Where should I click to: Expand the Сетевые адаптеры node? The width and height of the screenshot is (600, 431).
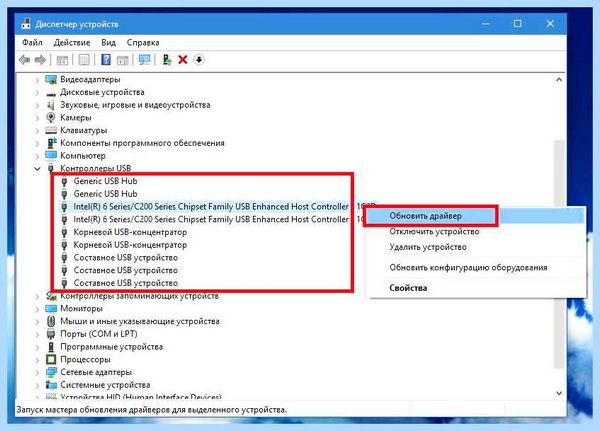coord(37,372)
